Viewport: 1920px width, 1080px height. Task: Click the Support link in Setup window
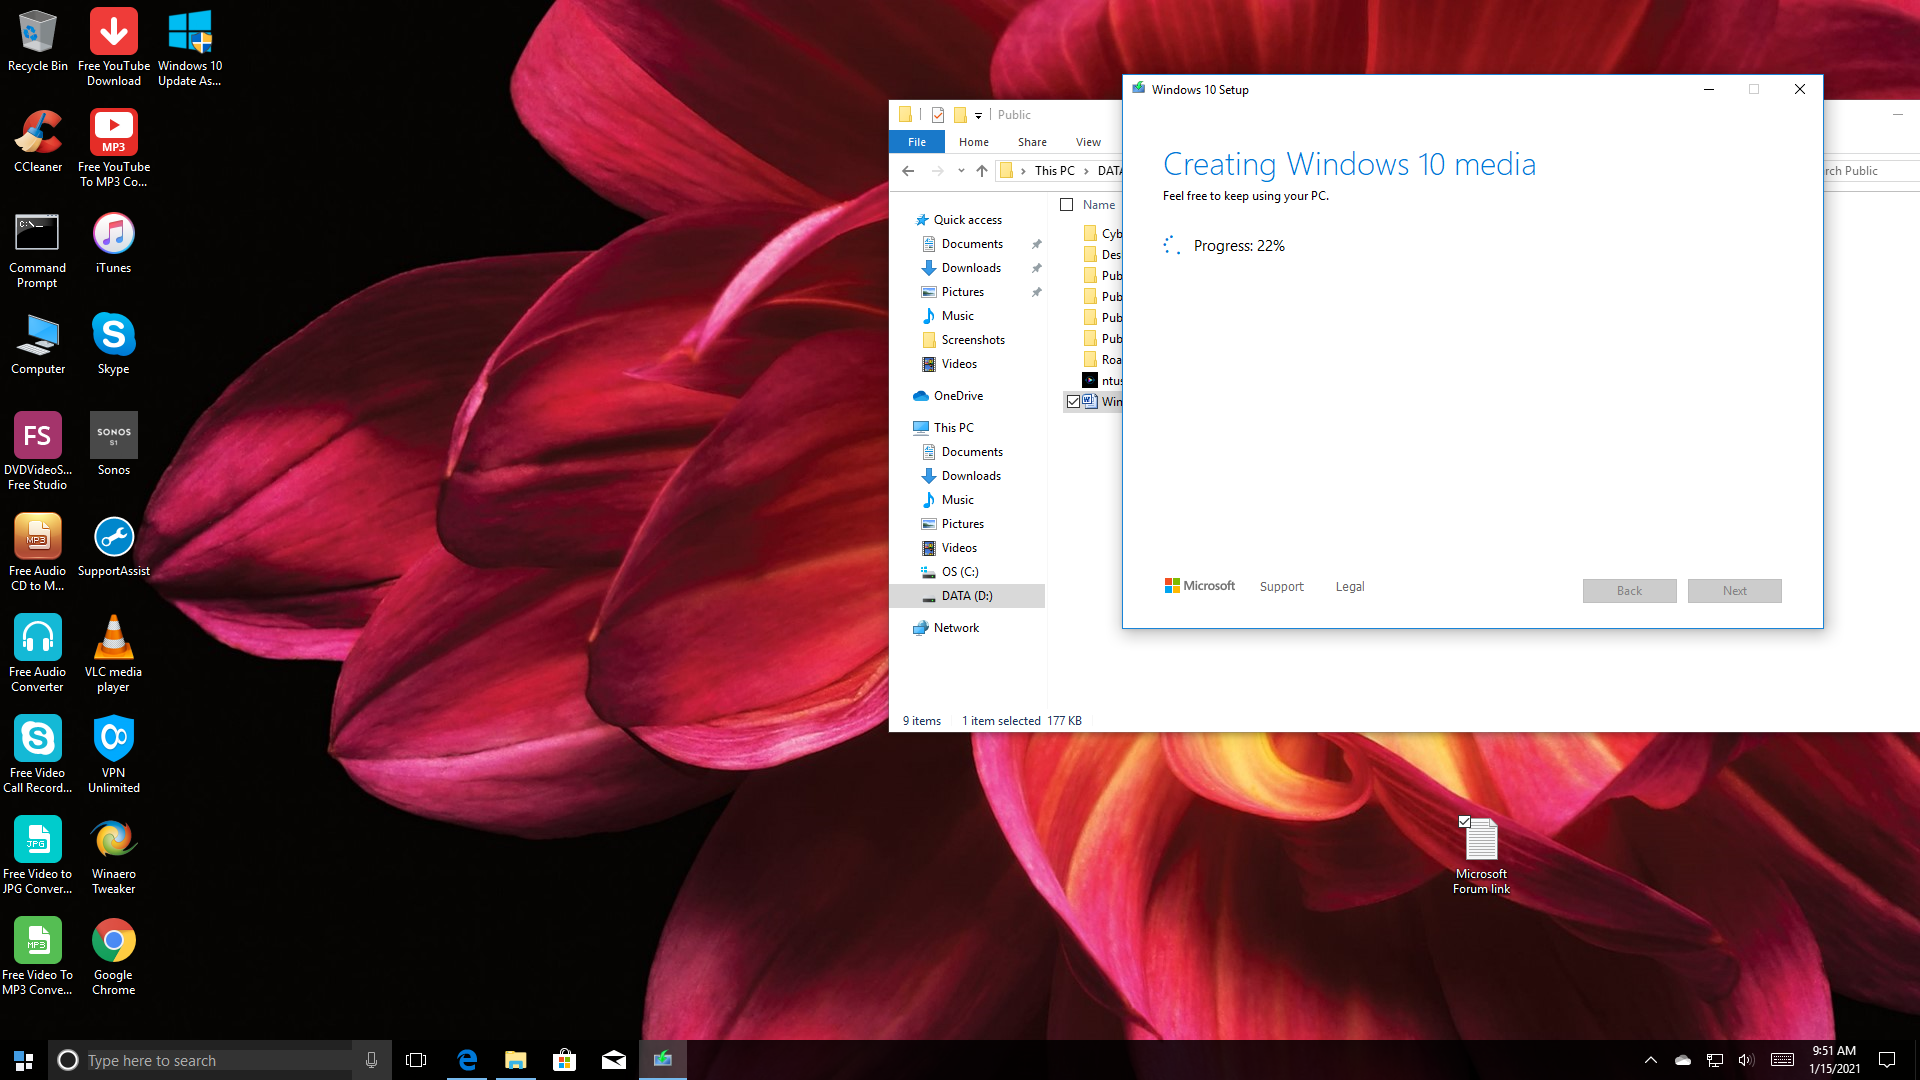[1281, 587]
